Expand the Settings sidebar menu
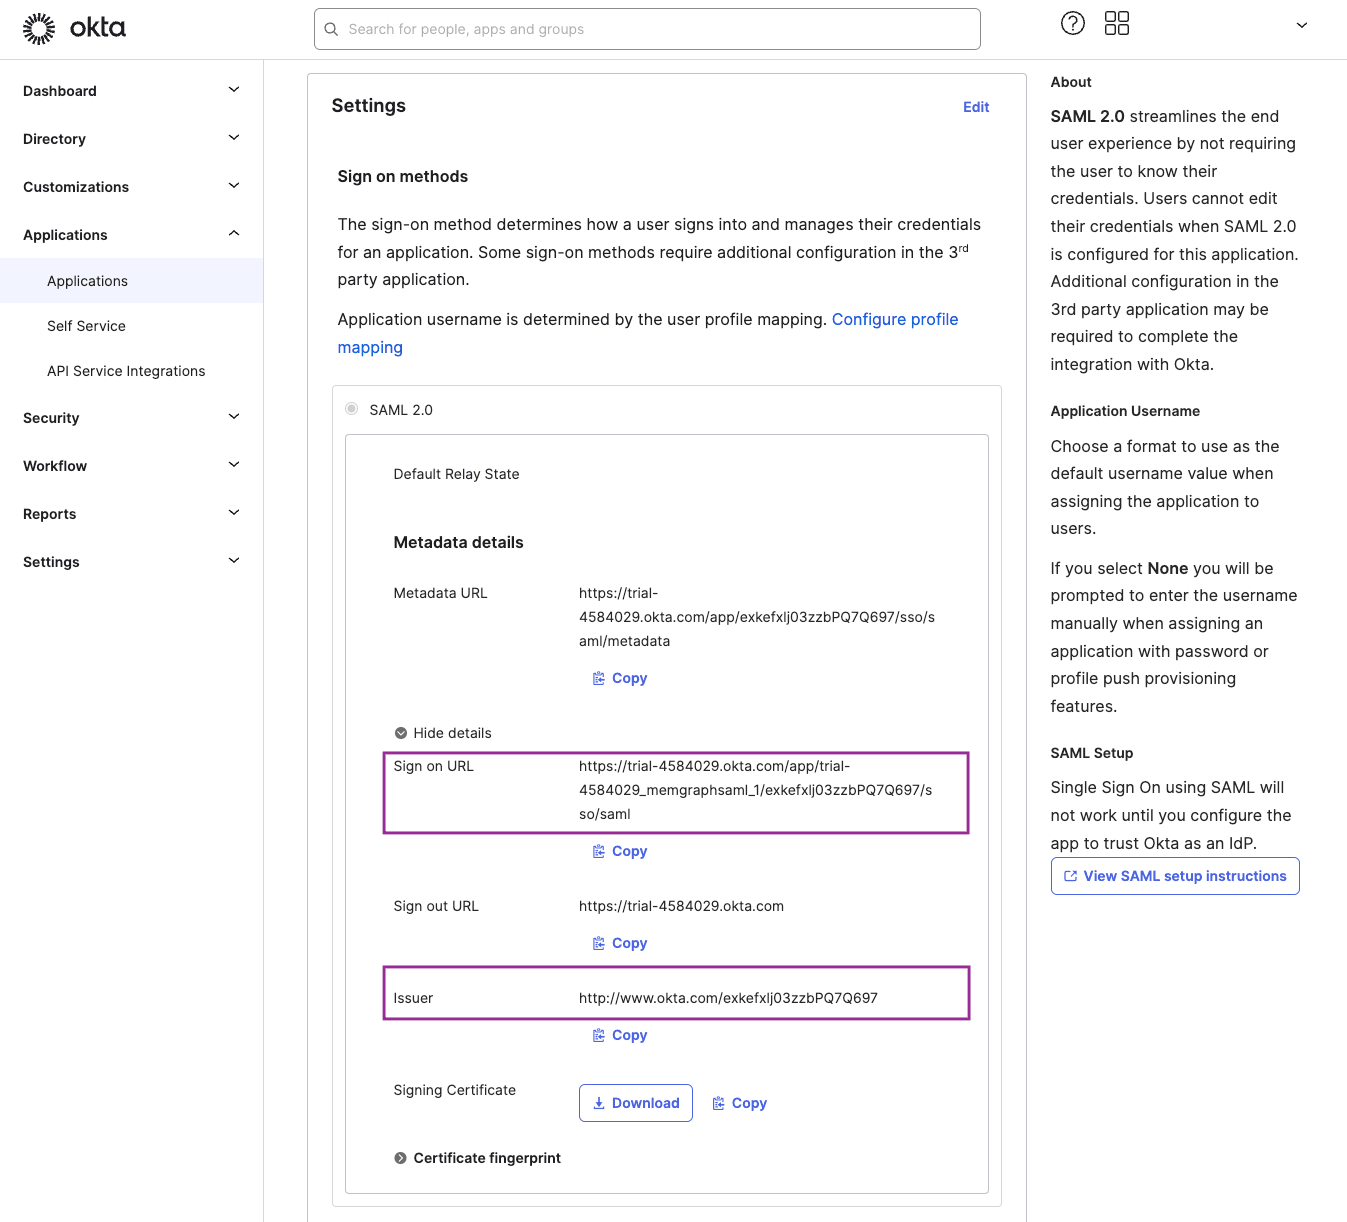Image resolution: width=1347 pixels, height=1222 pixels. [131, 562]
